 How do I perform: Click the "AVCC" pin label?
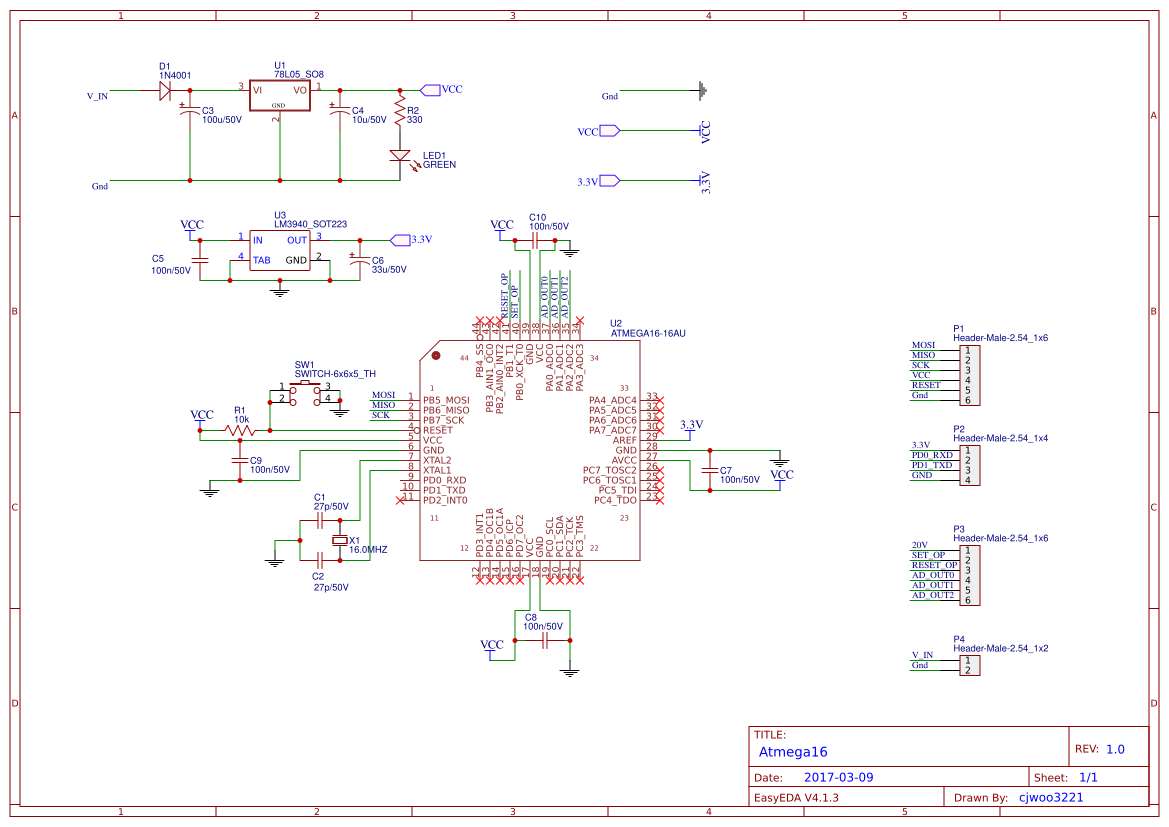tap(624, 460)
